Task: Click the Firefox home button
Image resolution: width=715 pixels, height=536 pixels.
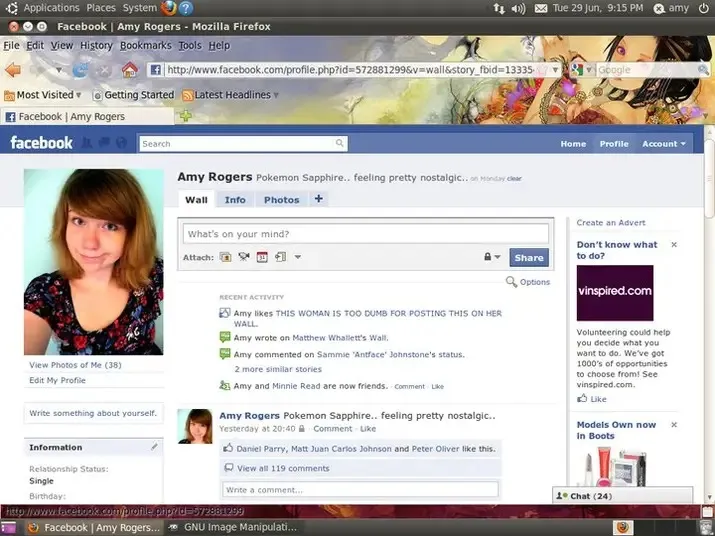Action: pos(130,70)
